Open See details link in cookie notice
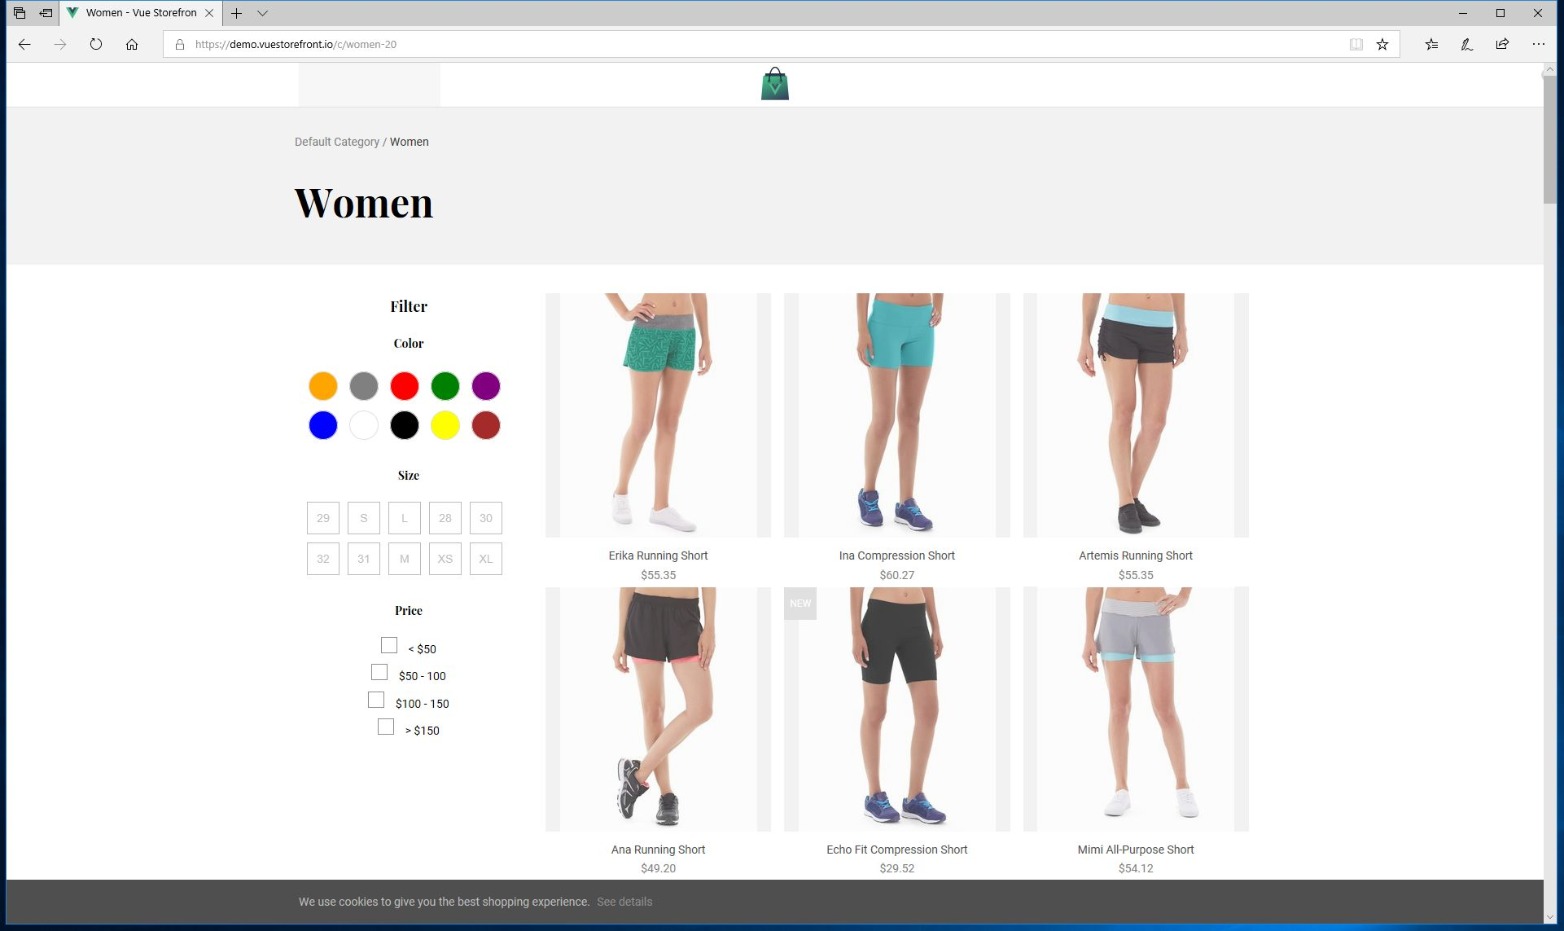The width and height of the screenshot is (1564, 931). [x=624, y=902]
